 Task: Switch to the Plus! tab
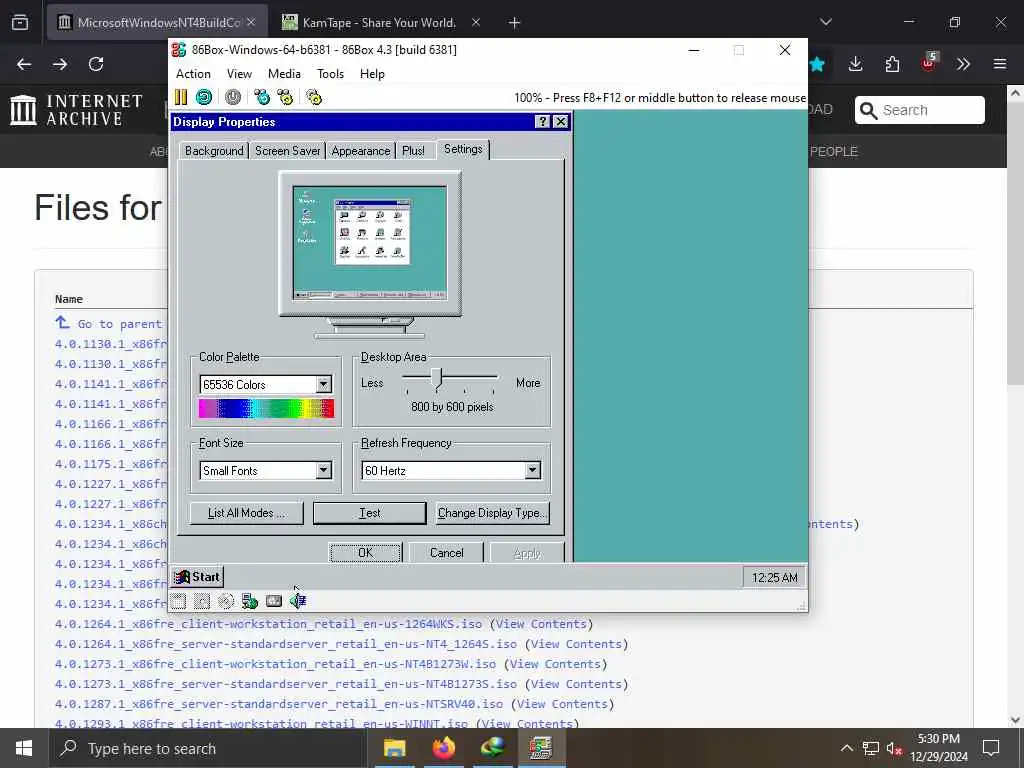tap(413, 151)
